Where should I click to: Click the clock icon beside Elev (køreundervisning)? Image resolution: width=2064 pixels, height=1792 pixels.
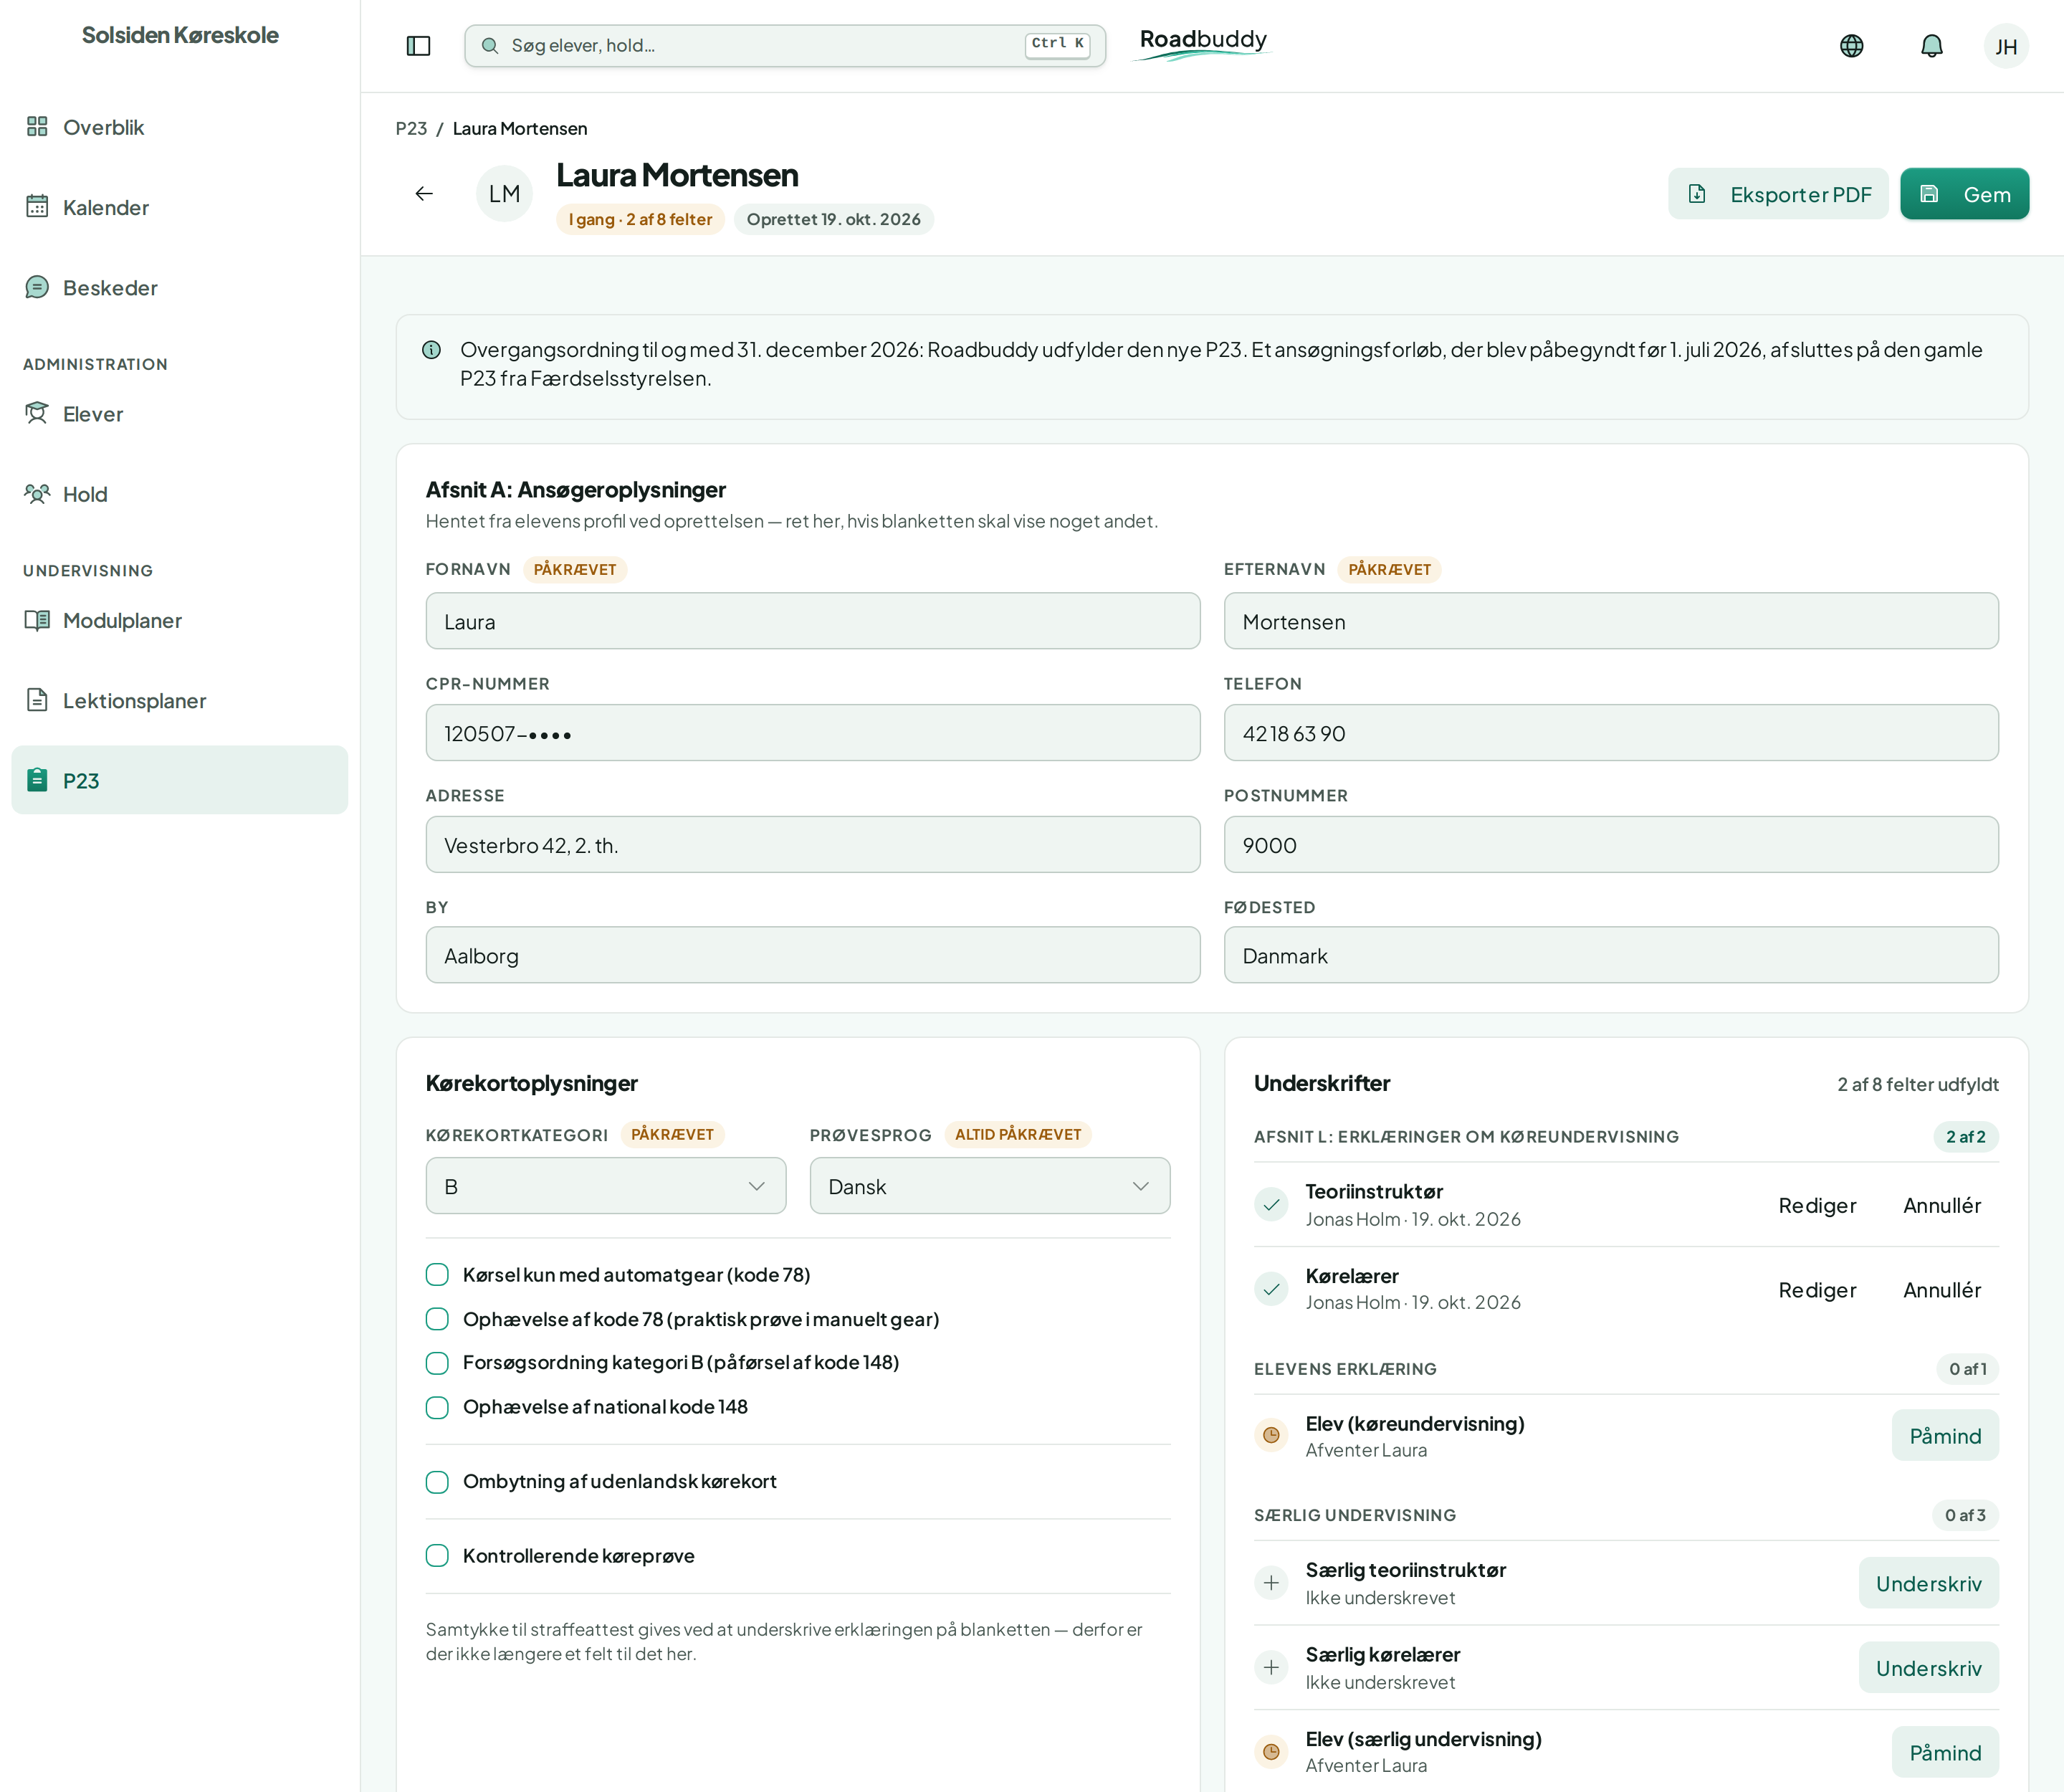click(1270, 1436)
